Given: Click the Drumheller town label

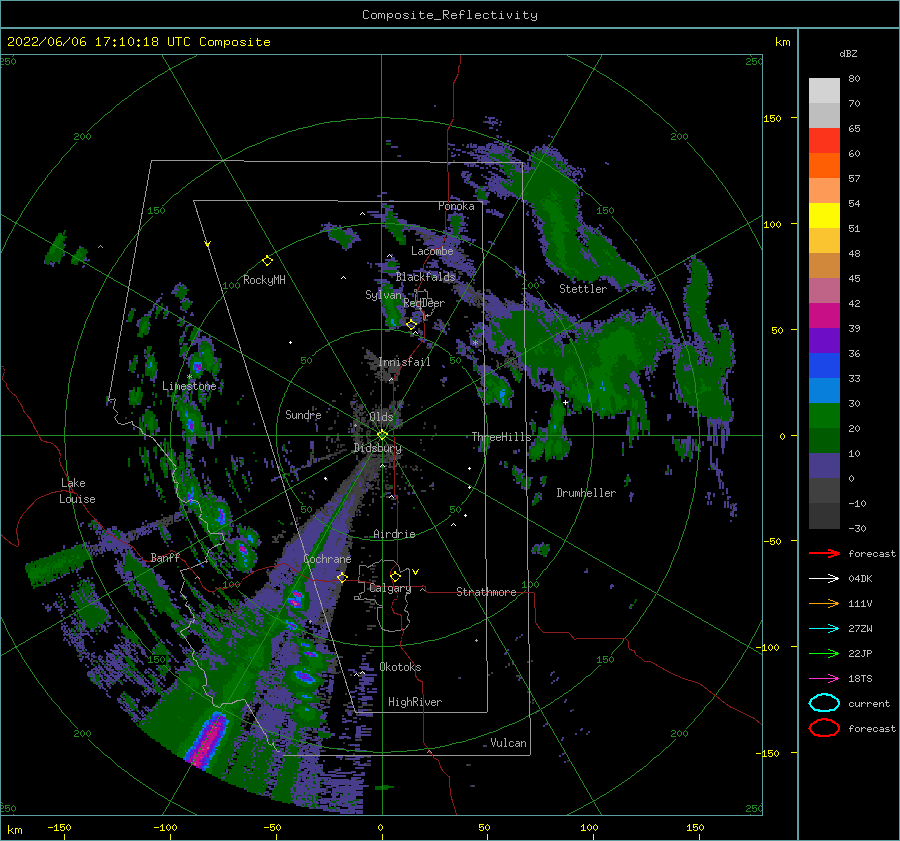Looking at the screenshot, I should (x=585, y=493).
